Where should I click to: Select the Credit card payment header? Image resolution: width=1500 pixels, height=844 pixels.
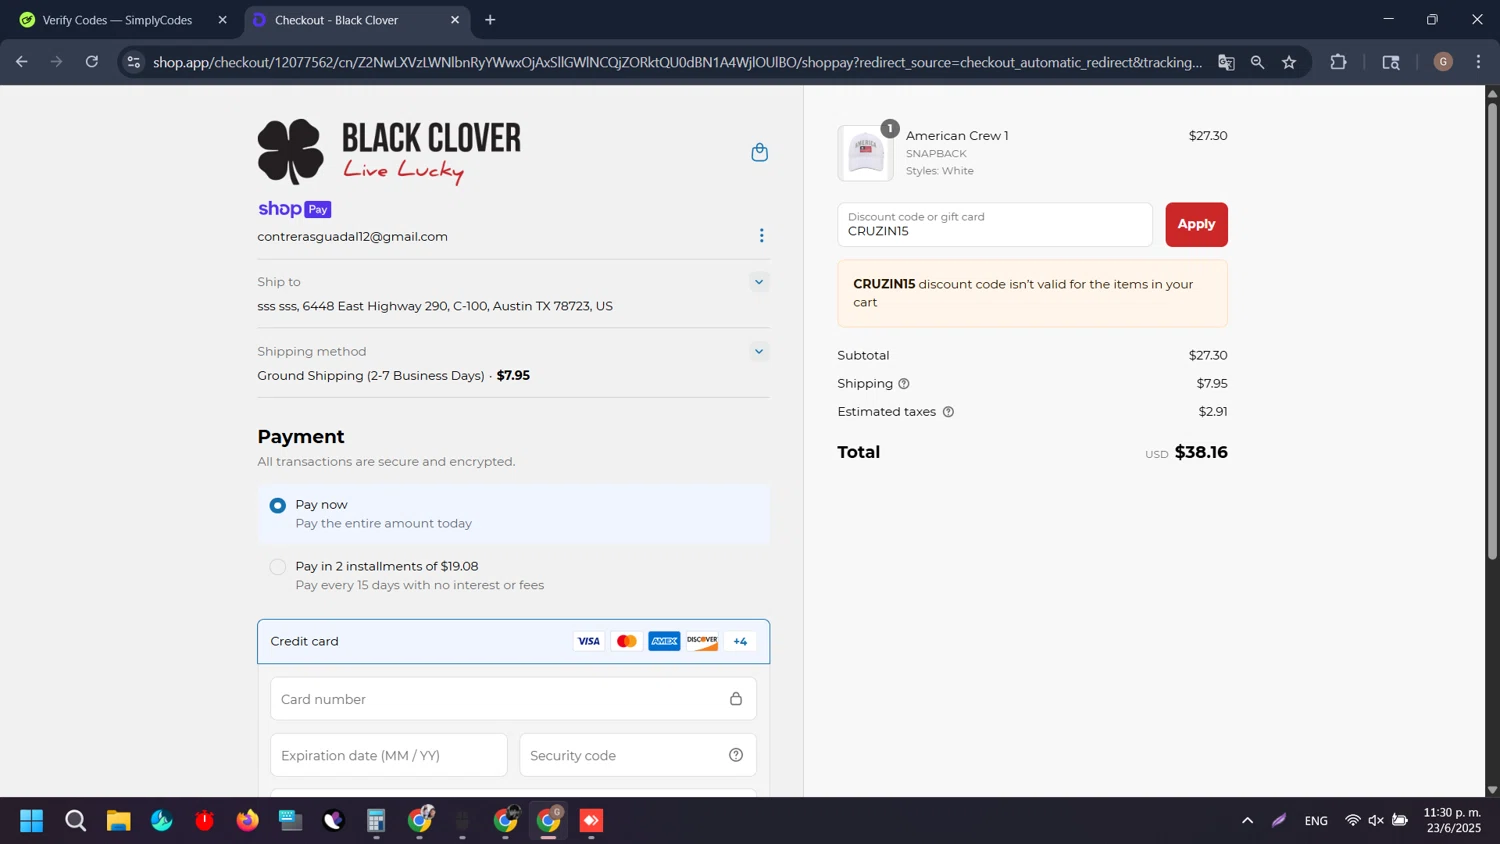click(x=513, y=641)
